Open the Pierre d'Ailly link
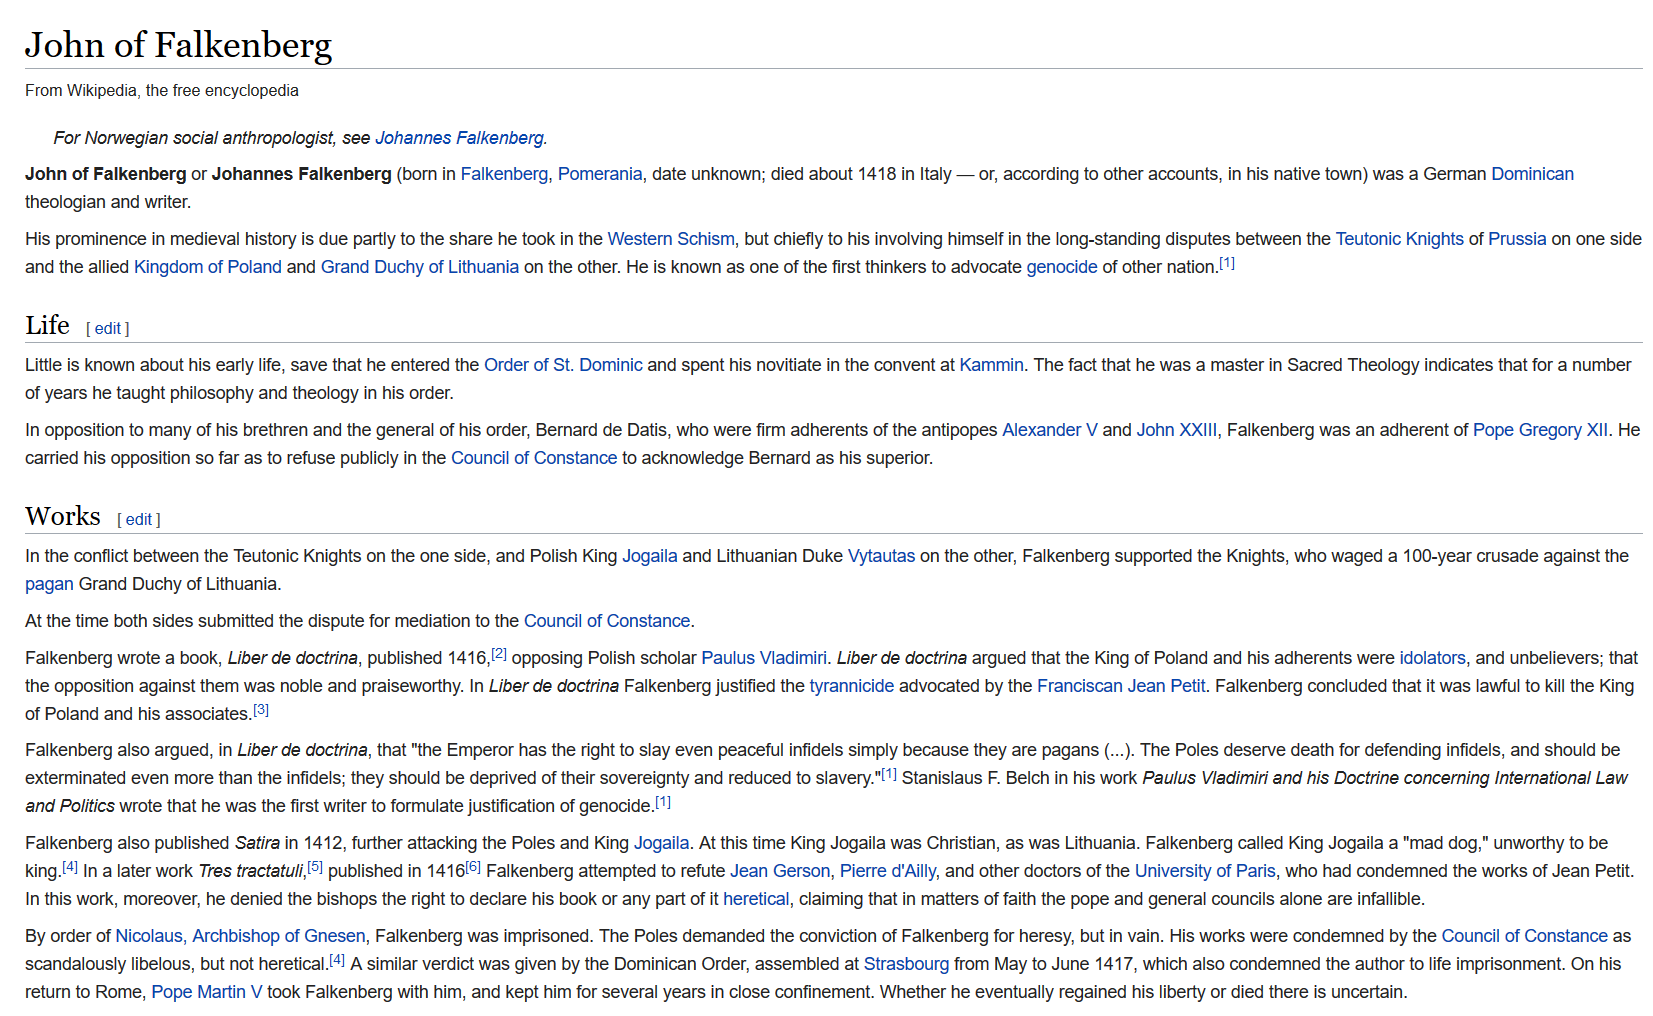Viewport: 1653px width, 1016px height. 888,871
